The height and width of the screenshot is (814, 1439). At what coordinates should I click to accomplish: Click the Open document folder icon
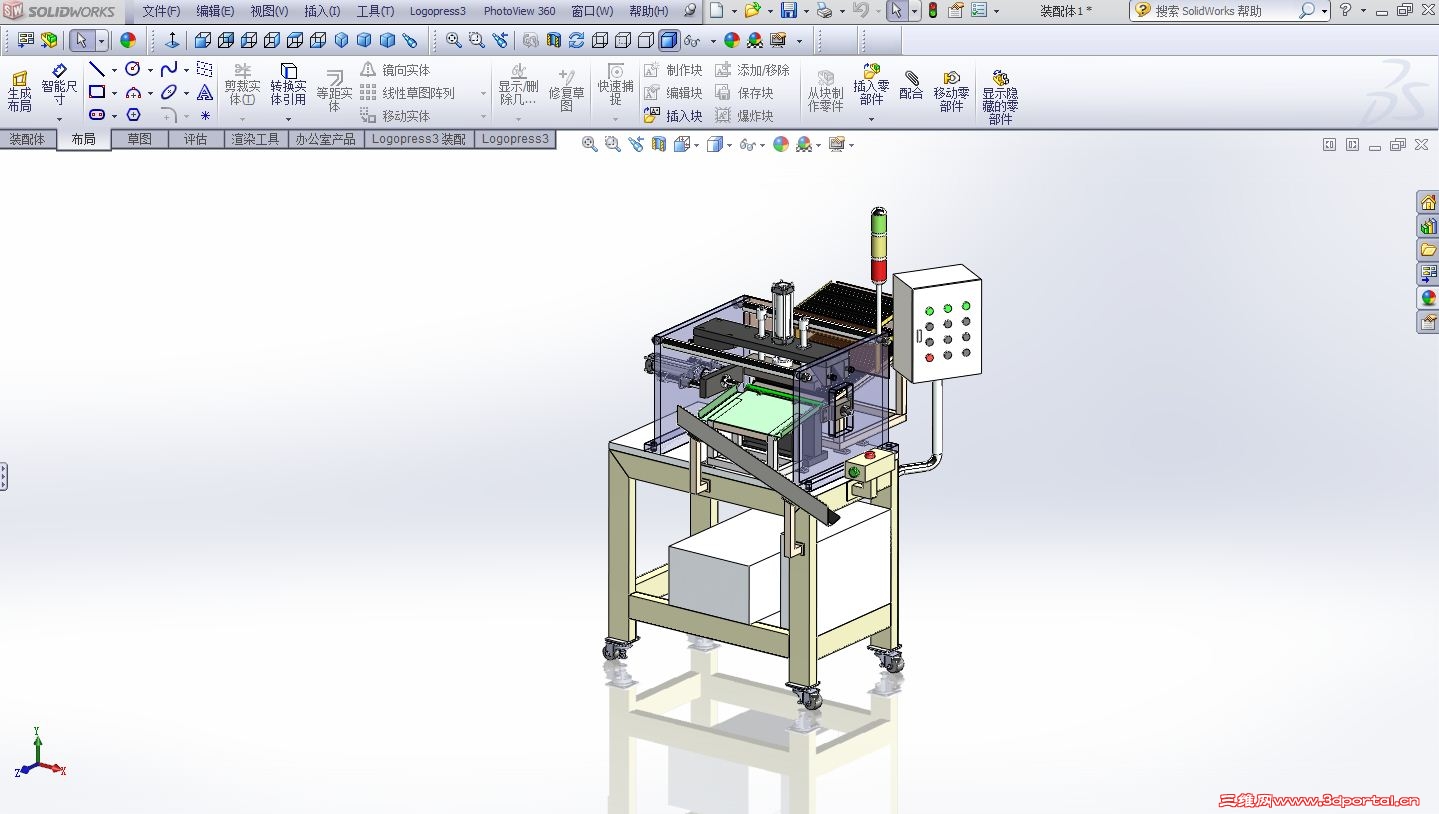click(752, 10)
